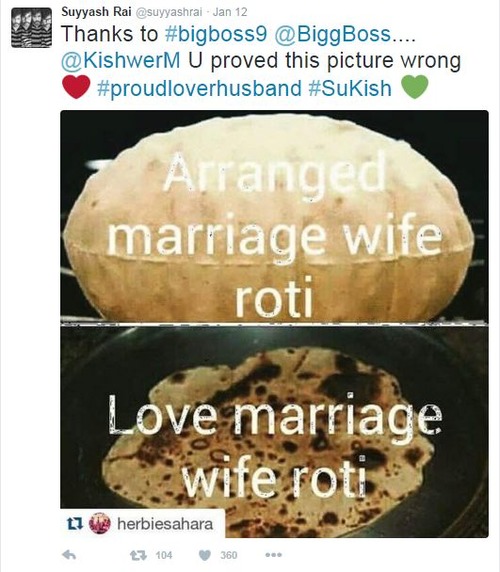Open the three-dot more options menu
The height and width of the screenshot is (572, 500).
tap(274, 555)
